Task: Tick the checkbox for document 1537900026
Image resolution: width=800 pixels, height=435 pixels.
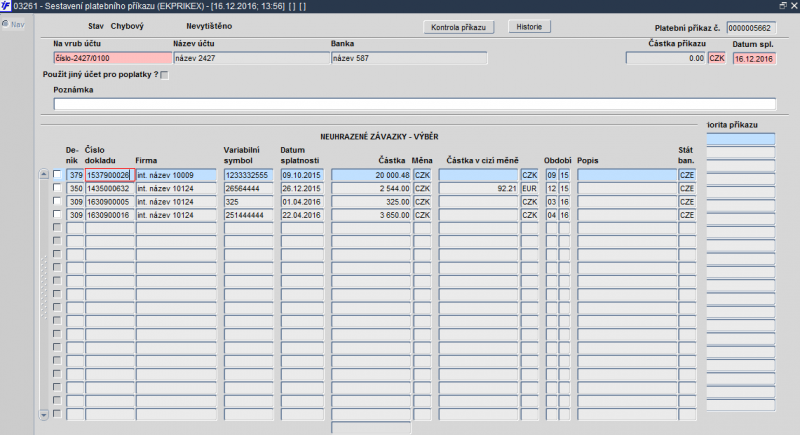Action: 57,174
